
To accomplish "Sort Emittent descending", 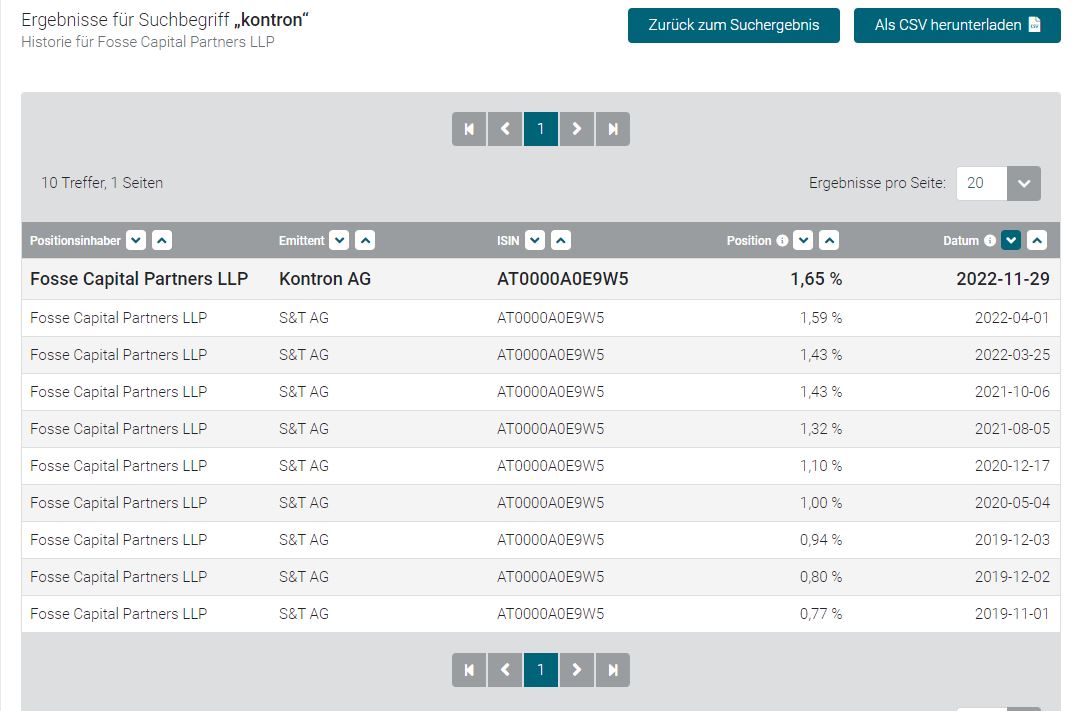I will [x=339, y=240].
